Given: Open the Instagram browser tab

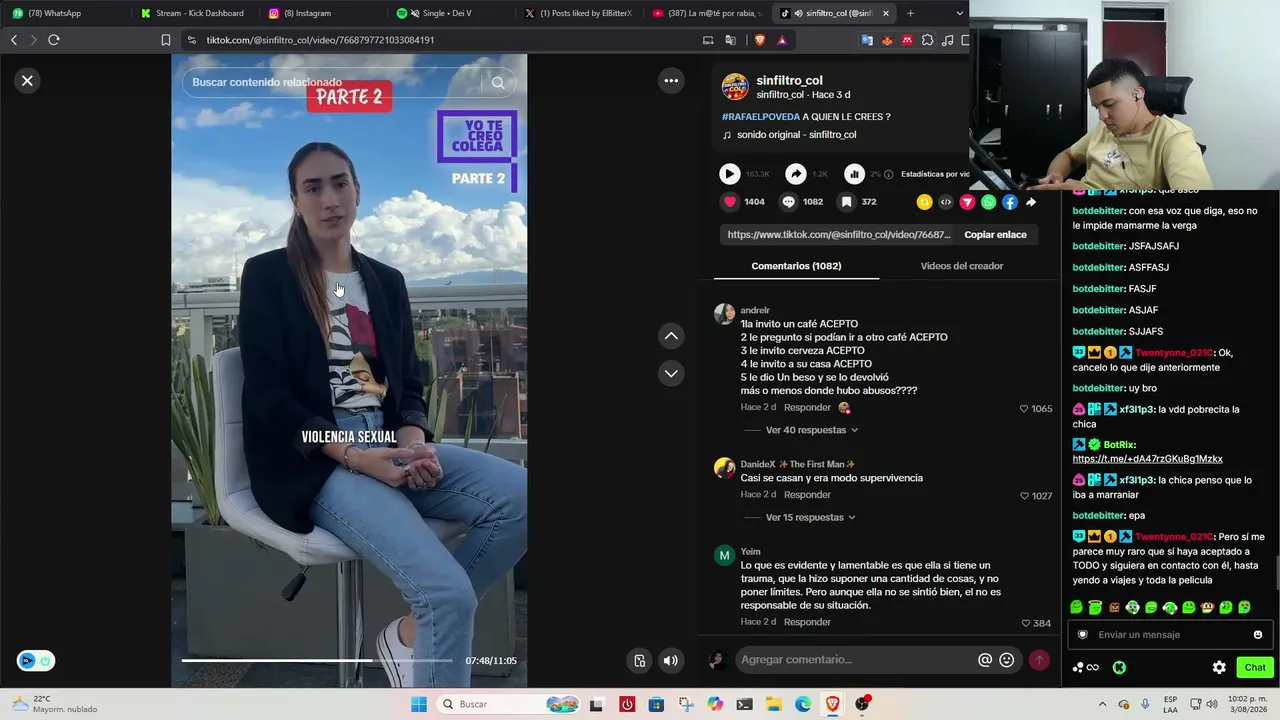Looking at the screenshot, I should (x=323, y=13).
